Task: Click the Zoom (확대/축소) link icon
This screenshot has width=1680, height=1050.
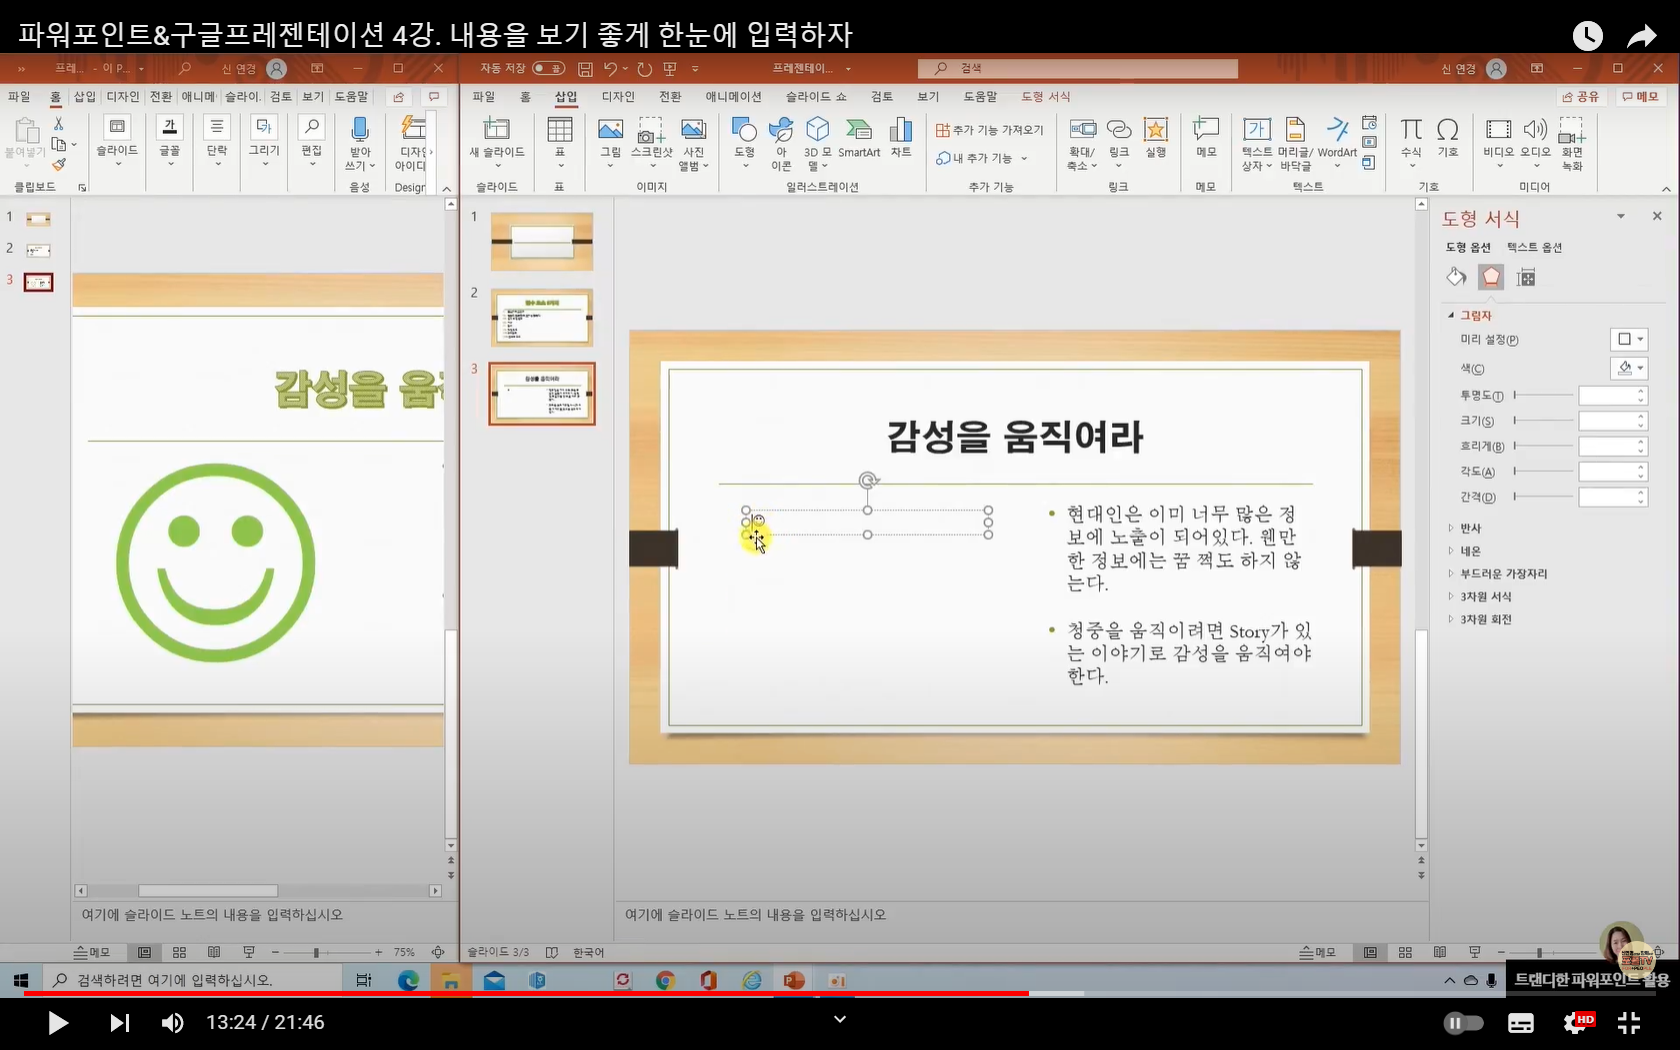Action: (x=1082, y=142)
